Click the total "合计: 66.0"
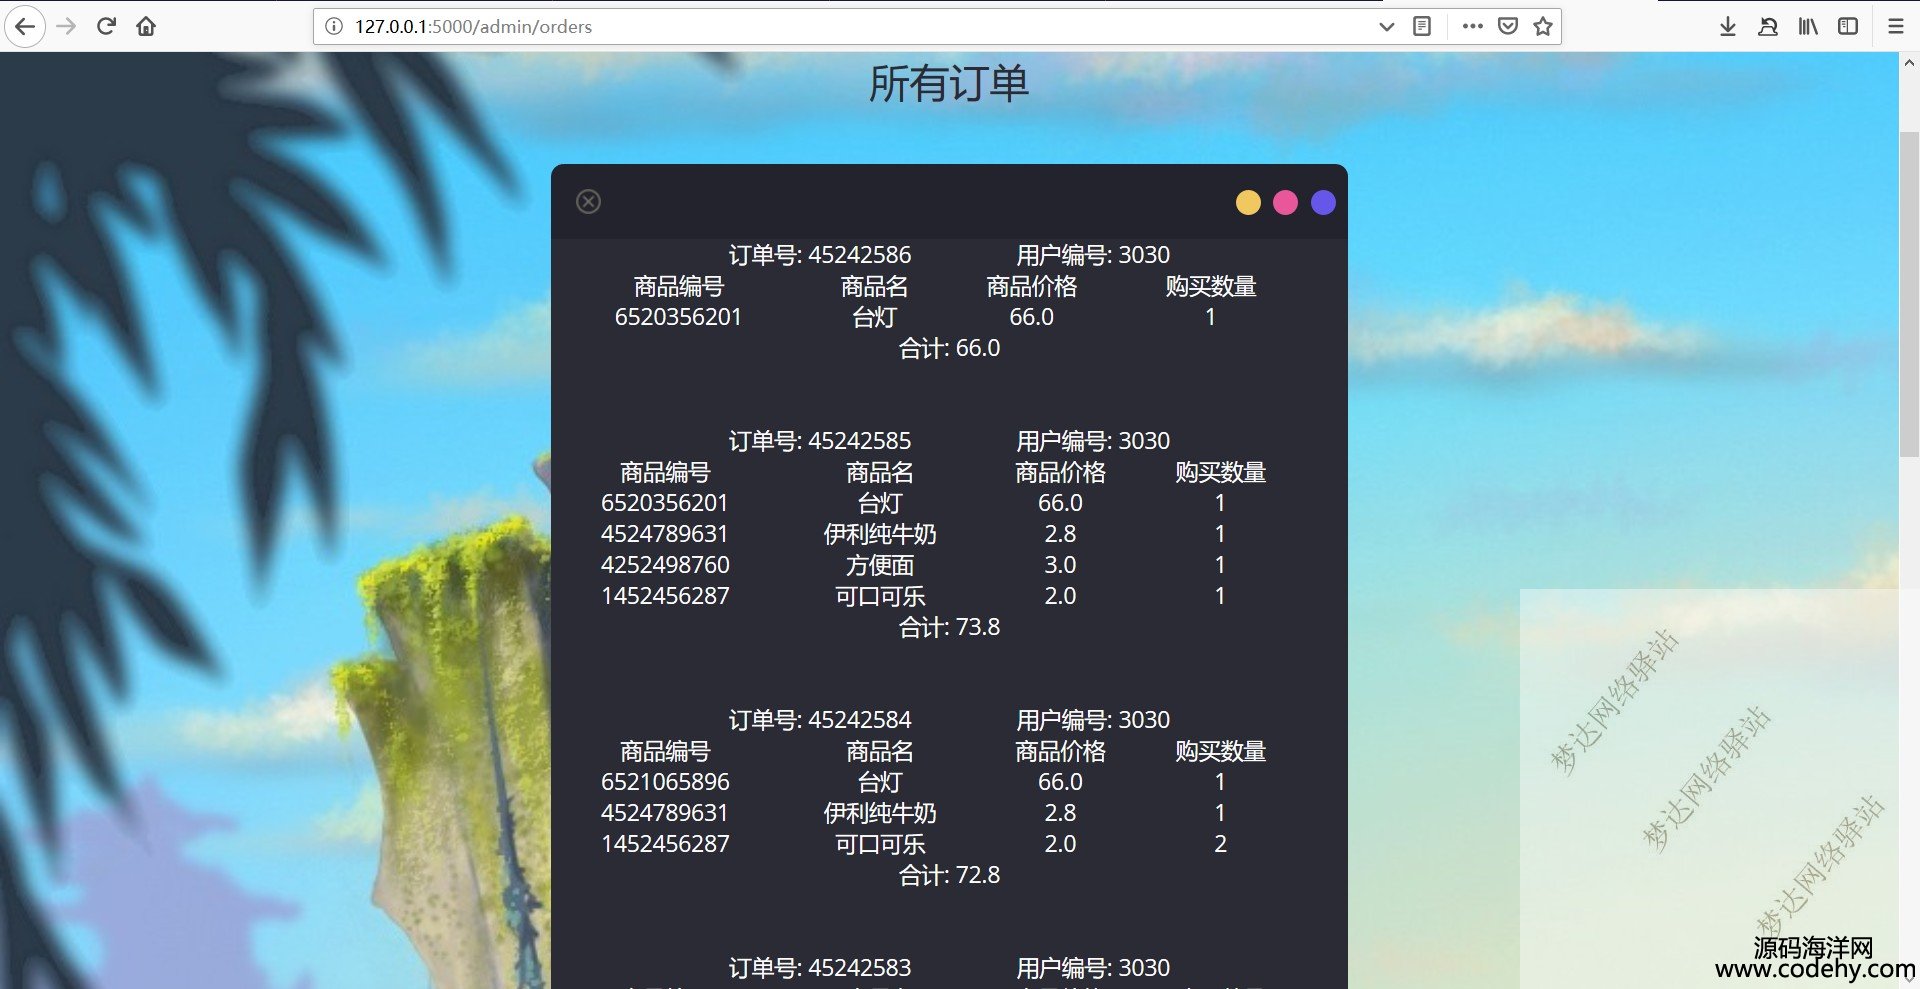Screen dimensions: 1920x989 click(949, 348)
